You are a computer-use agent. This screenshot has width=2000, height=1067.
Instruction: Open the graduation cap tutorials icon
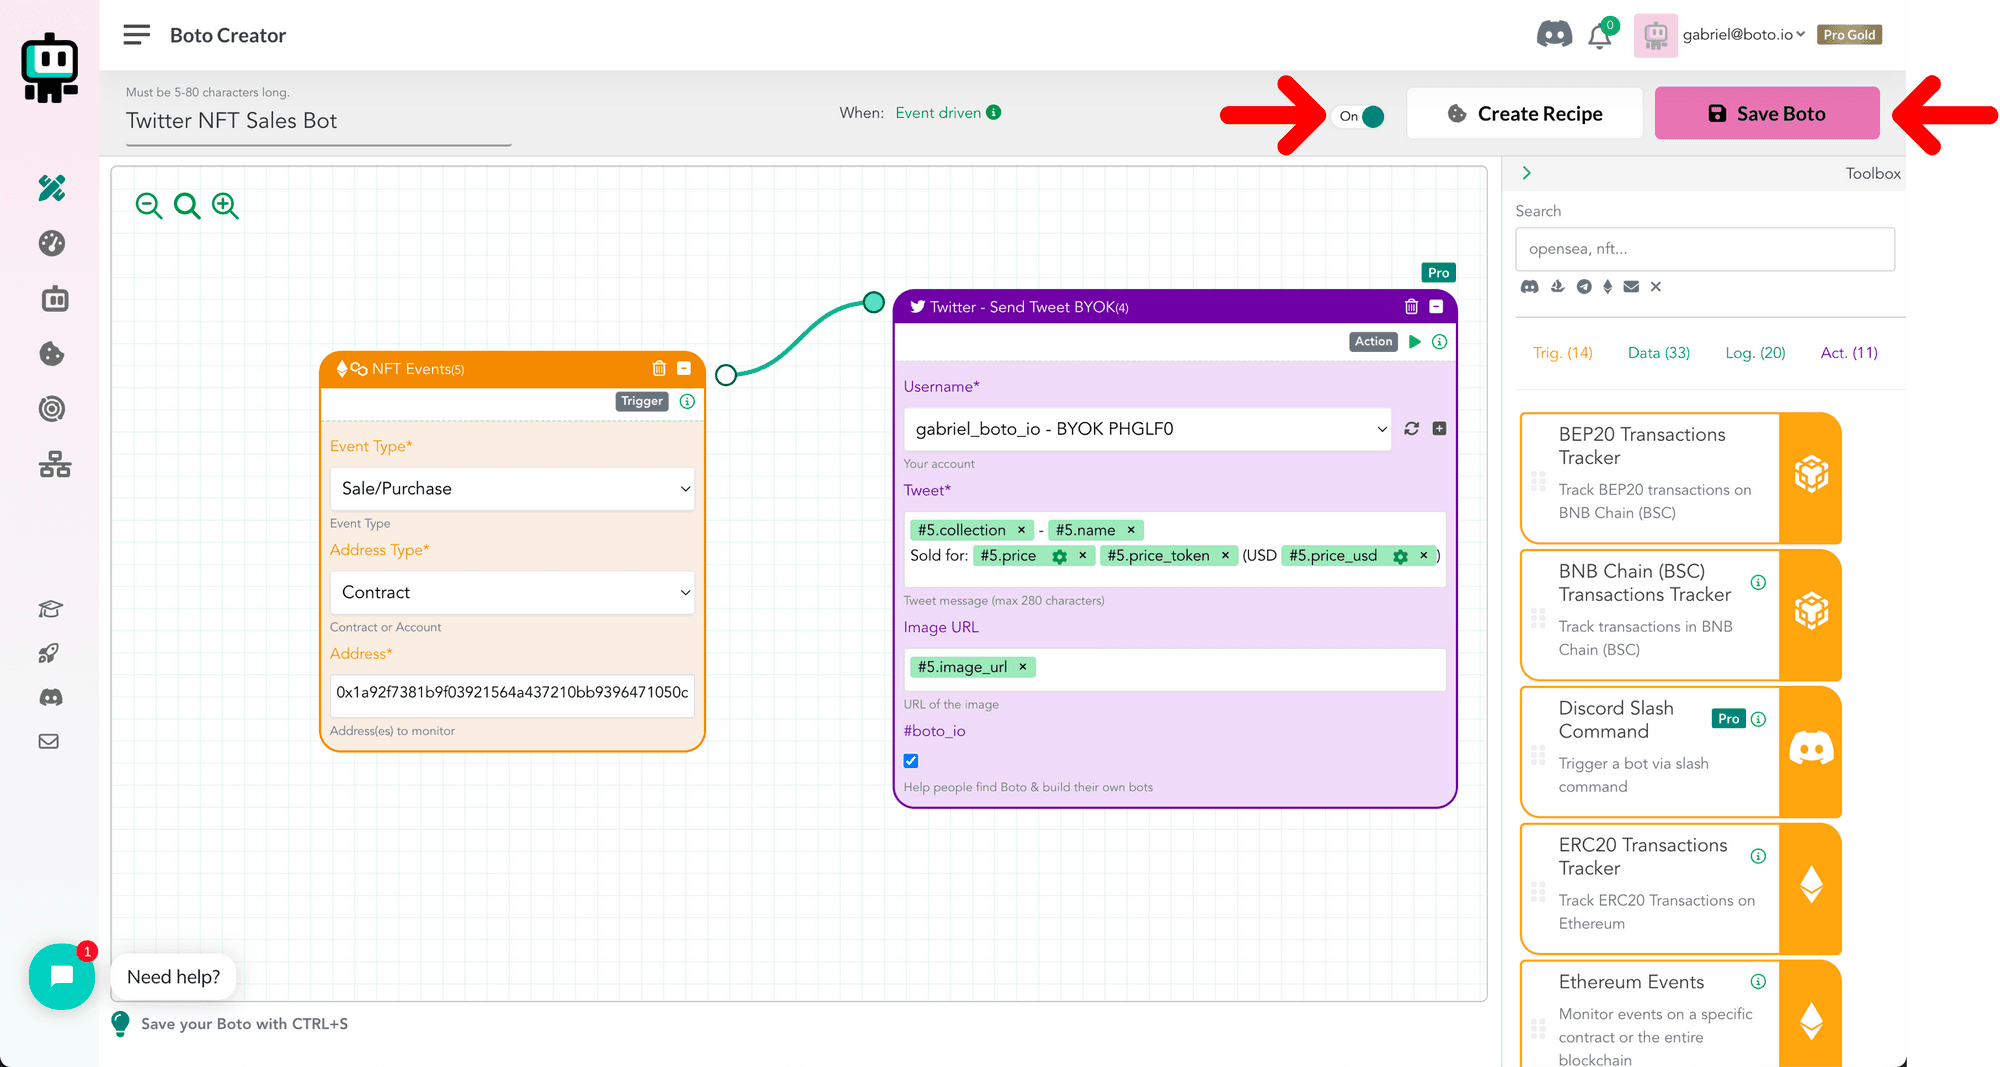point(50,609)
